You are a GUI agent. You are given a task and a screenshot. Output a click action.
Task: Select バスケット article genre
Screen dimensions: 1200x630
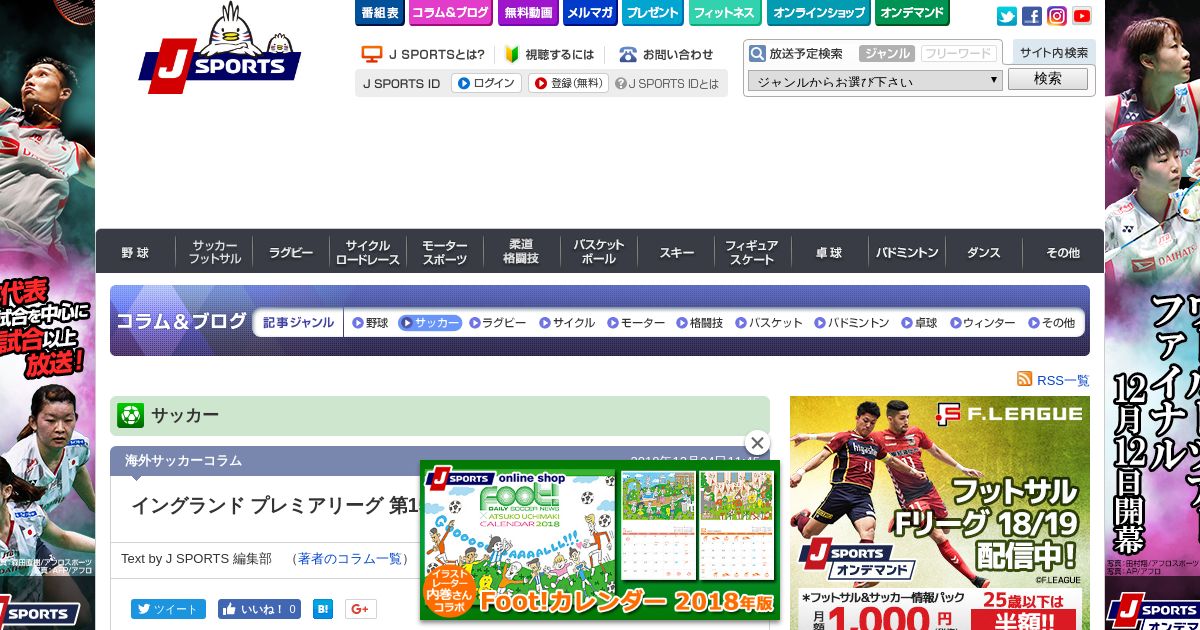769,322
